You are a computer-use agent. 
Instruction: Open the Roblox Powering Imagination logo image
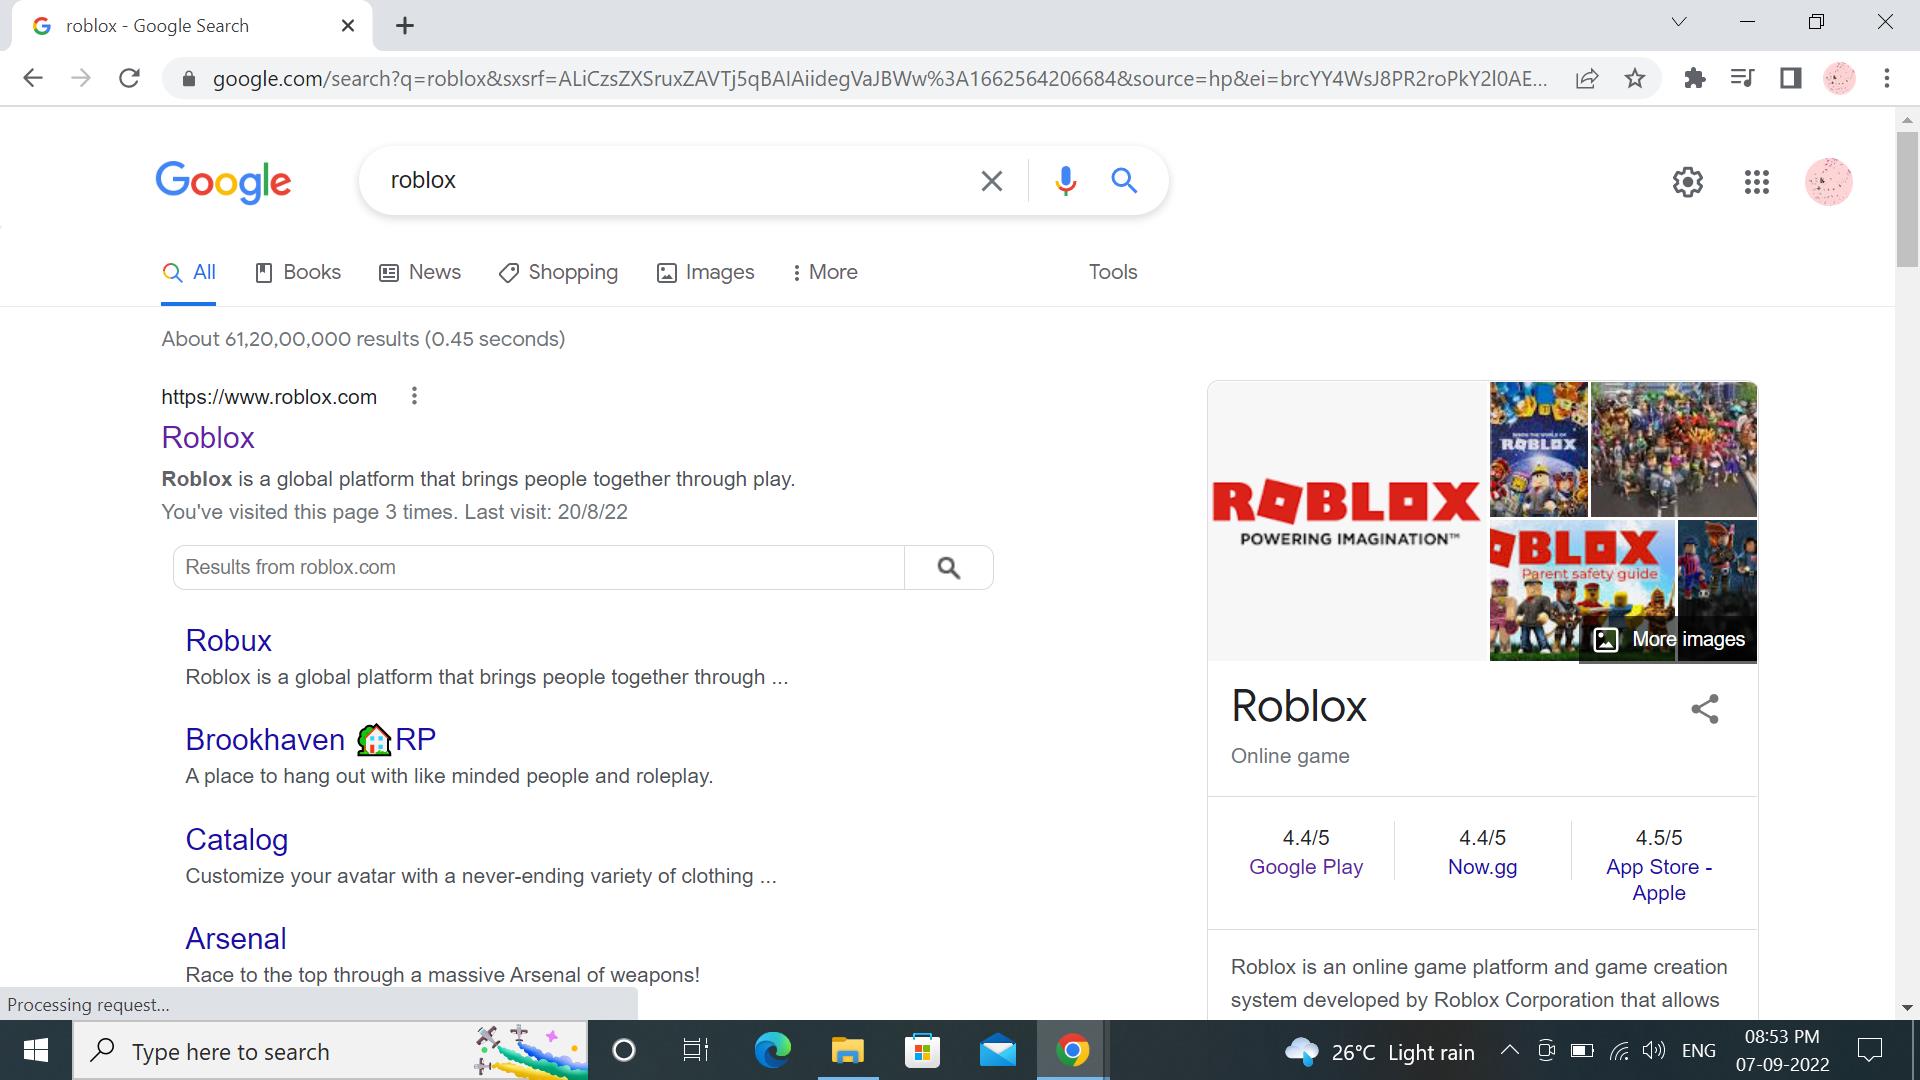coord(1347,520)
